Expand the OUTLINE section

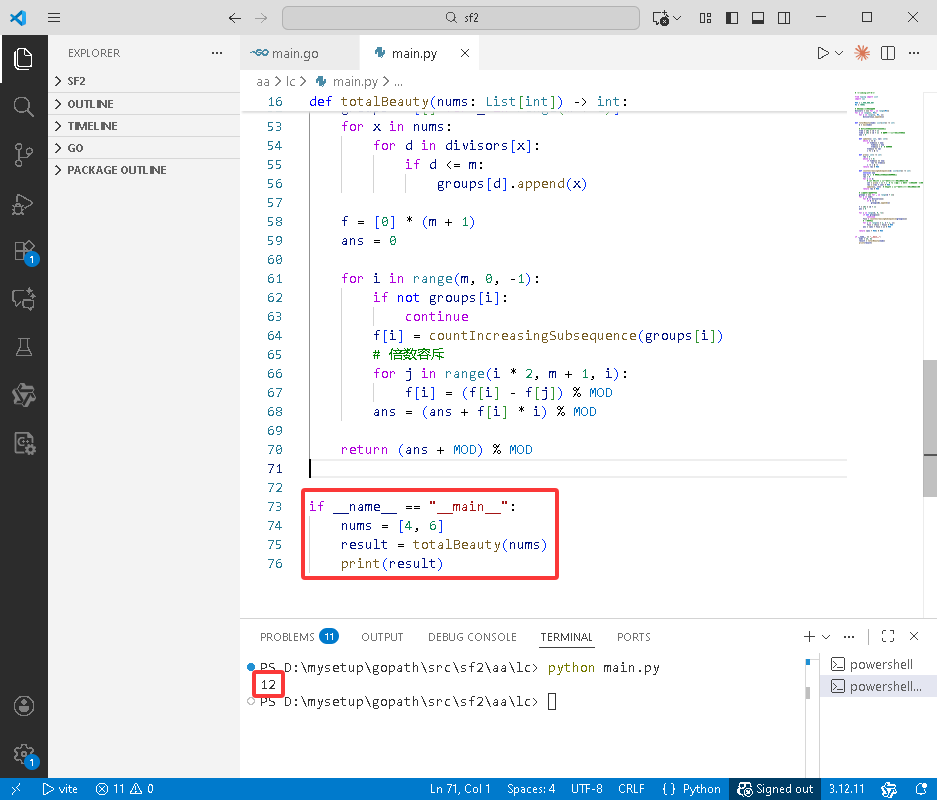click(144, 104)
